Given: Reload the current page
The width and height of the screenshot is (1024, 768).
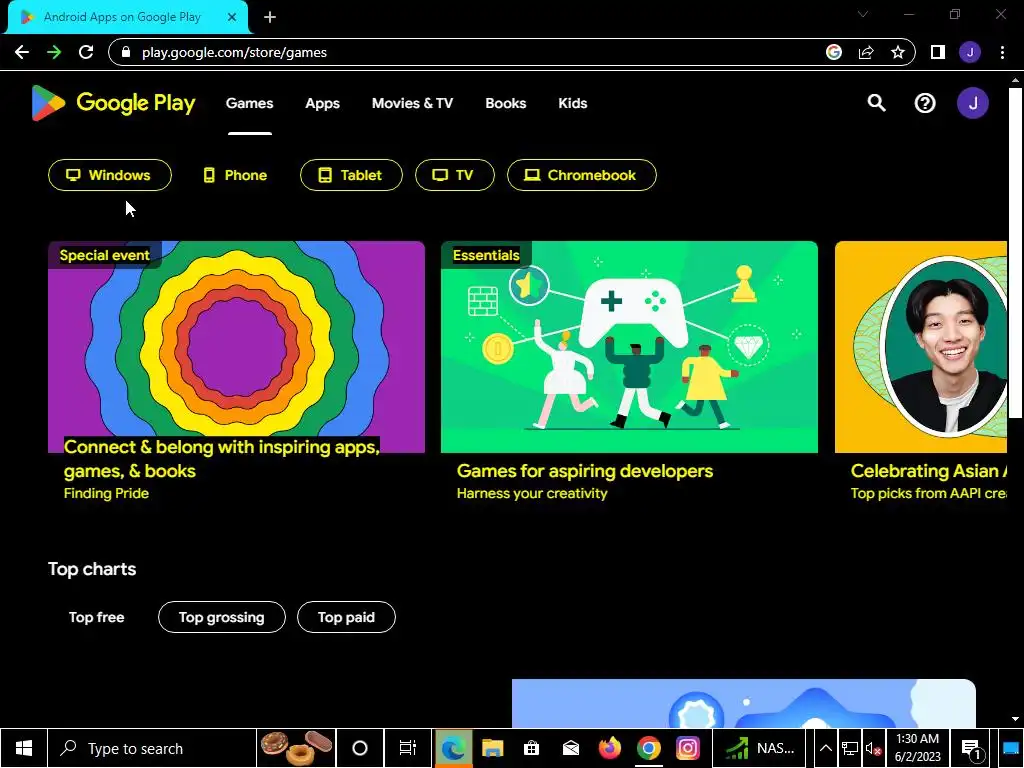Looking at the screenshot, I should (86, 52).
